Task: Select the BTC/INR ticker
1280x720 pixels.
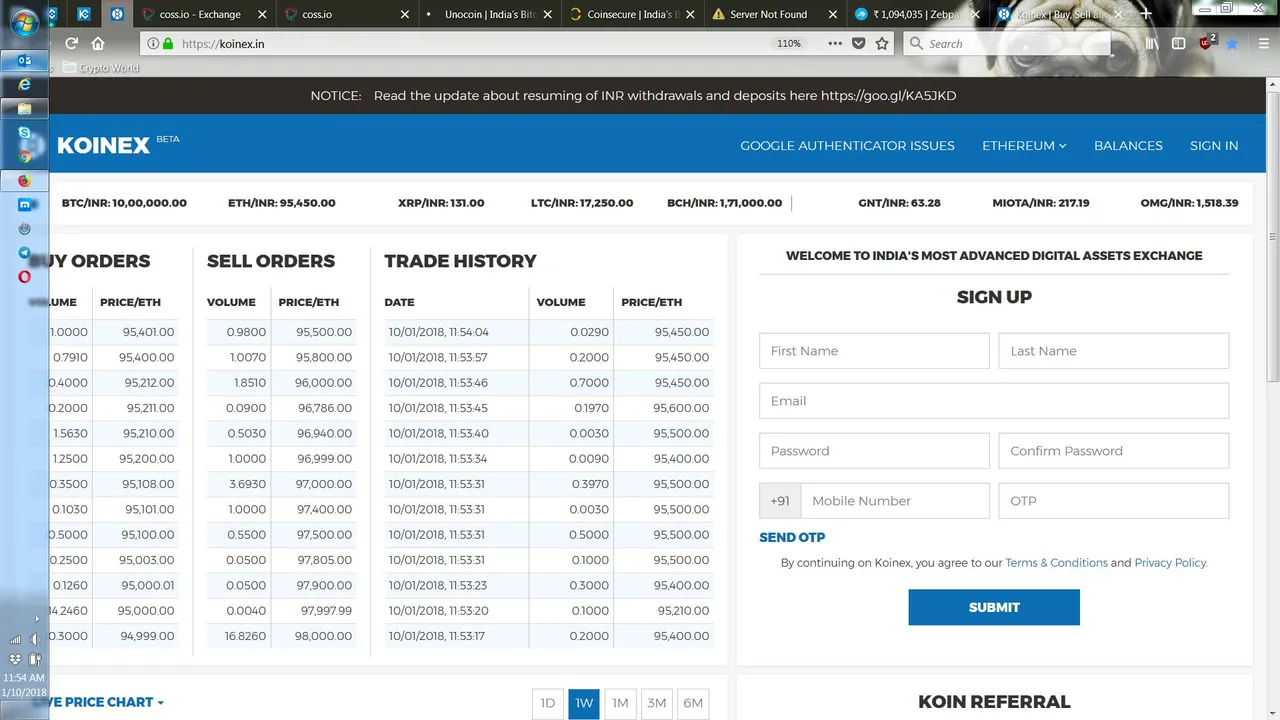Action: (x=124, y=203)
